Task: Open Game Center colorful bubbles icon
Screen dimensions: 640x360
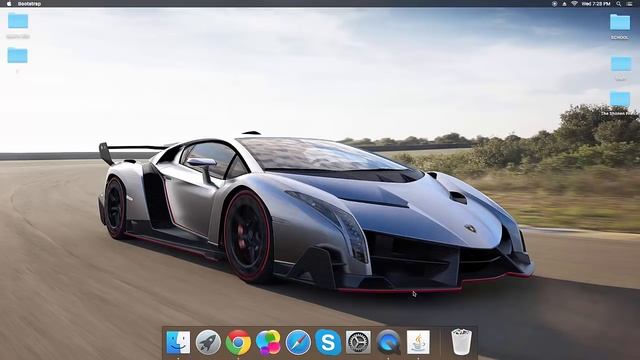Action: tap(268, 342)
